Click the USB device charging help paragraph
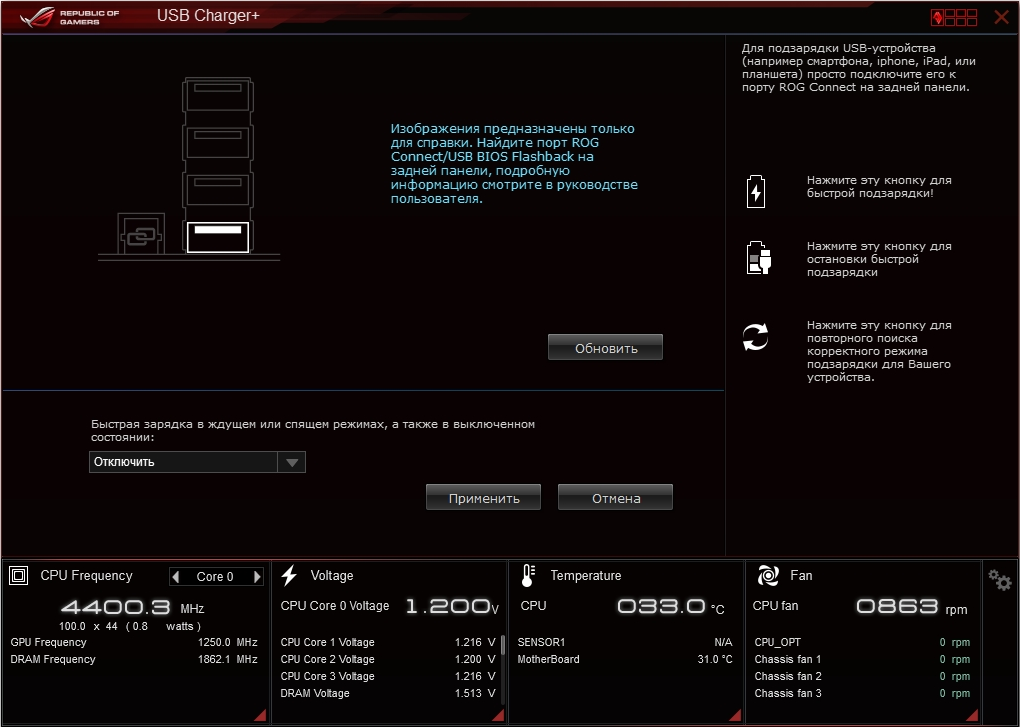 (859, 68)
